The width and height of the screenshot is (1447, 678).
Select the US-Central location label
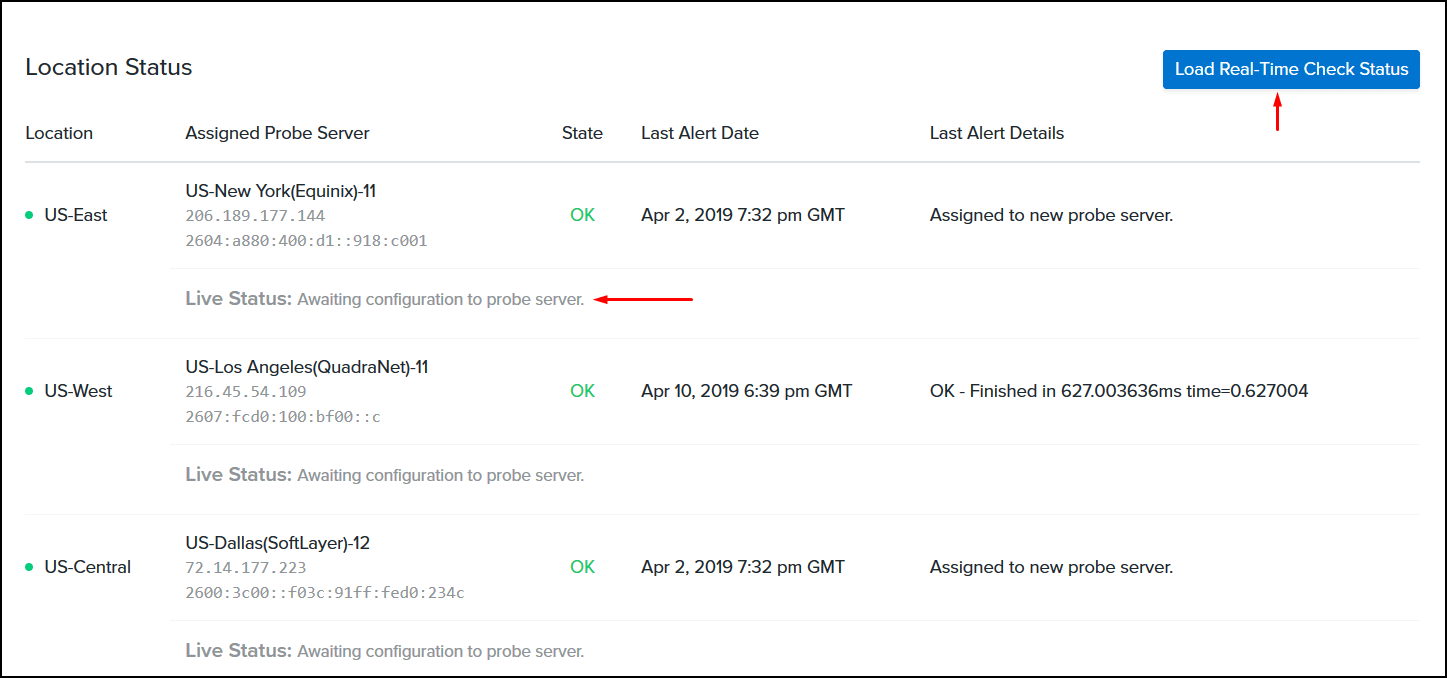click(x=88, y=567)
